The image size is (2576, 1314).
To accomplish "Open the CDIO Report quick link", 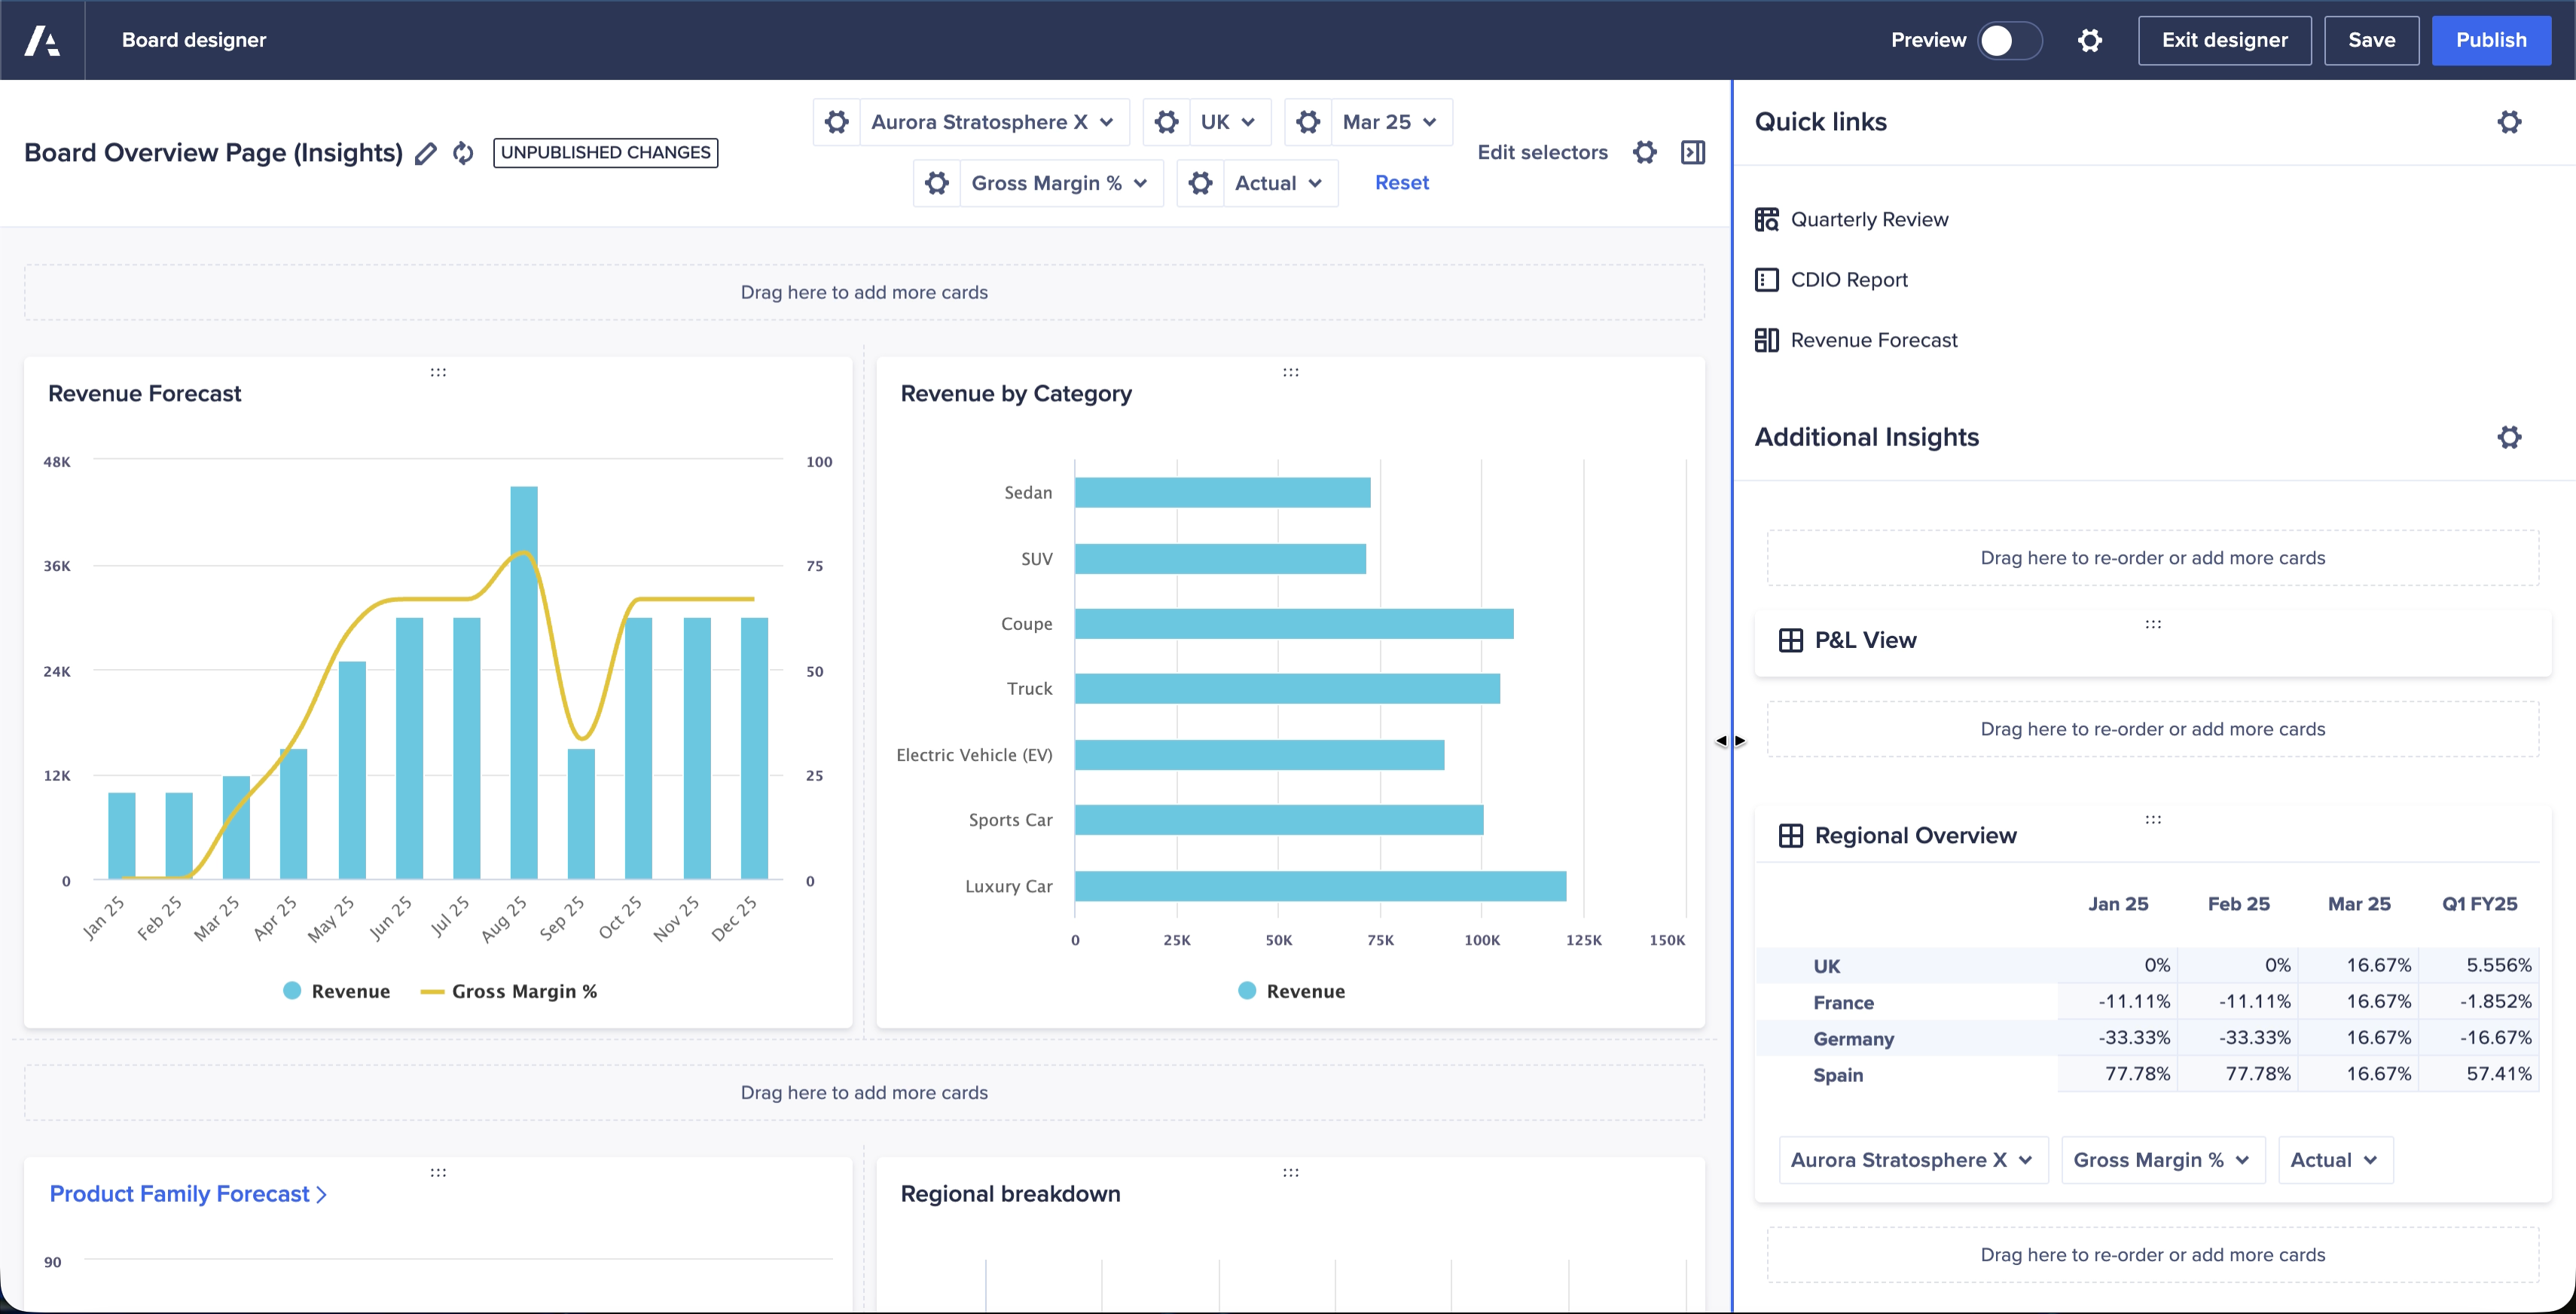I will (1848, 280).
